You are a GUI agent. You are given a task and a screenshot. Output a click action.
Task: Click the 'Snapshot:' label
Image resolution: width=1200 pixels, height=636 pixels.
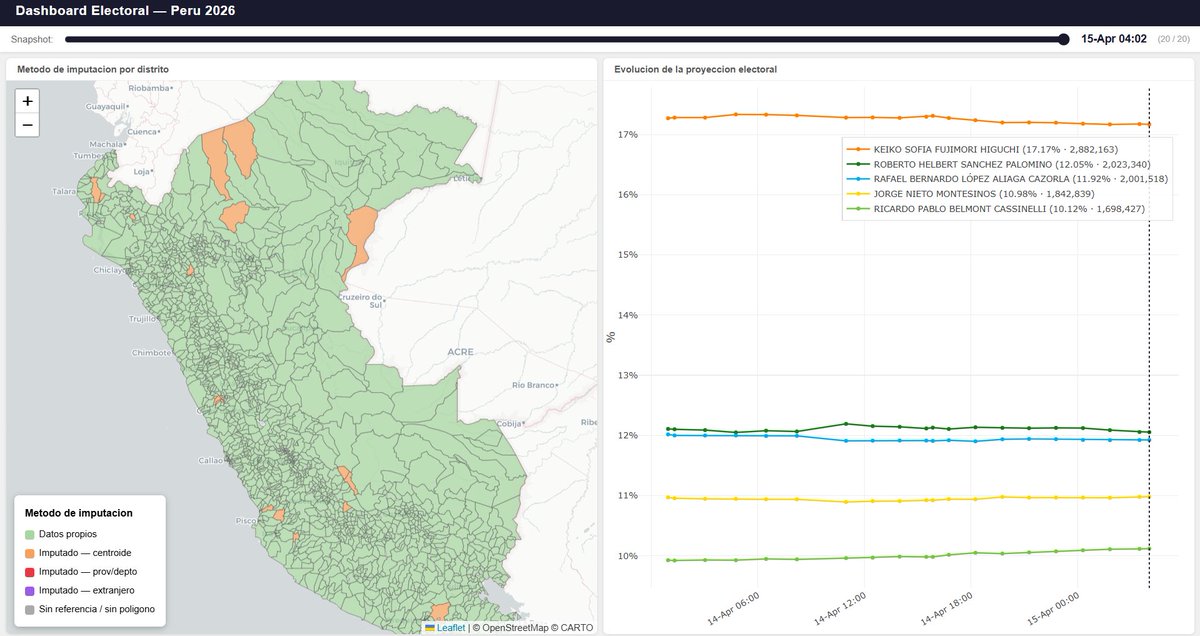point(31,39)
